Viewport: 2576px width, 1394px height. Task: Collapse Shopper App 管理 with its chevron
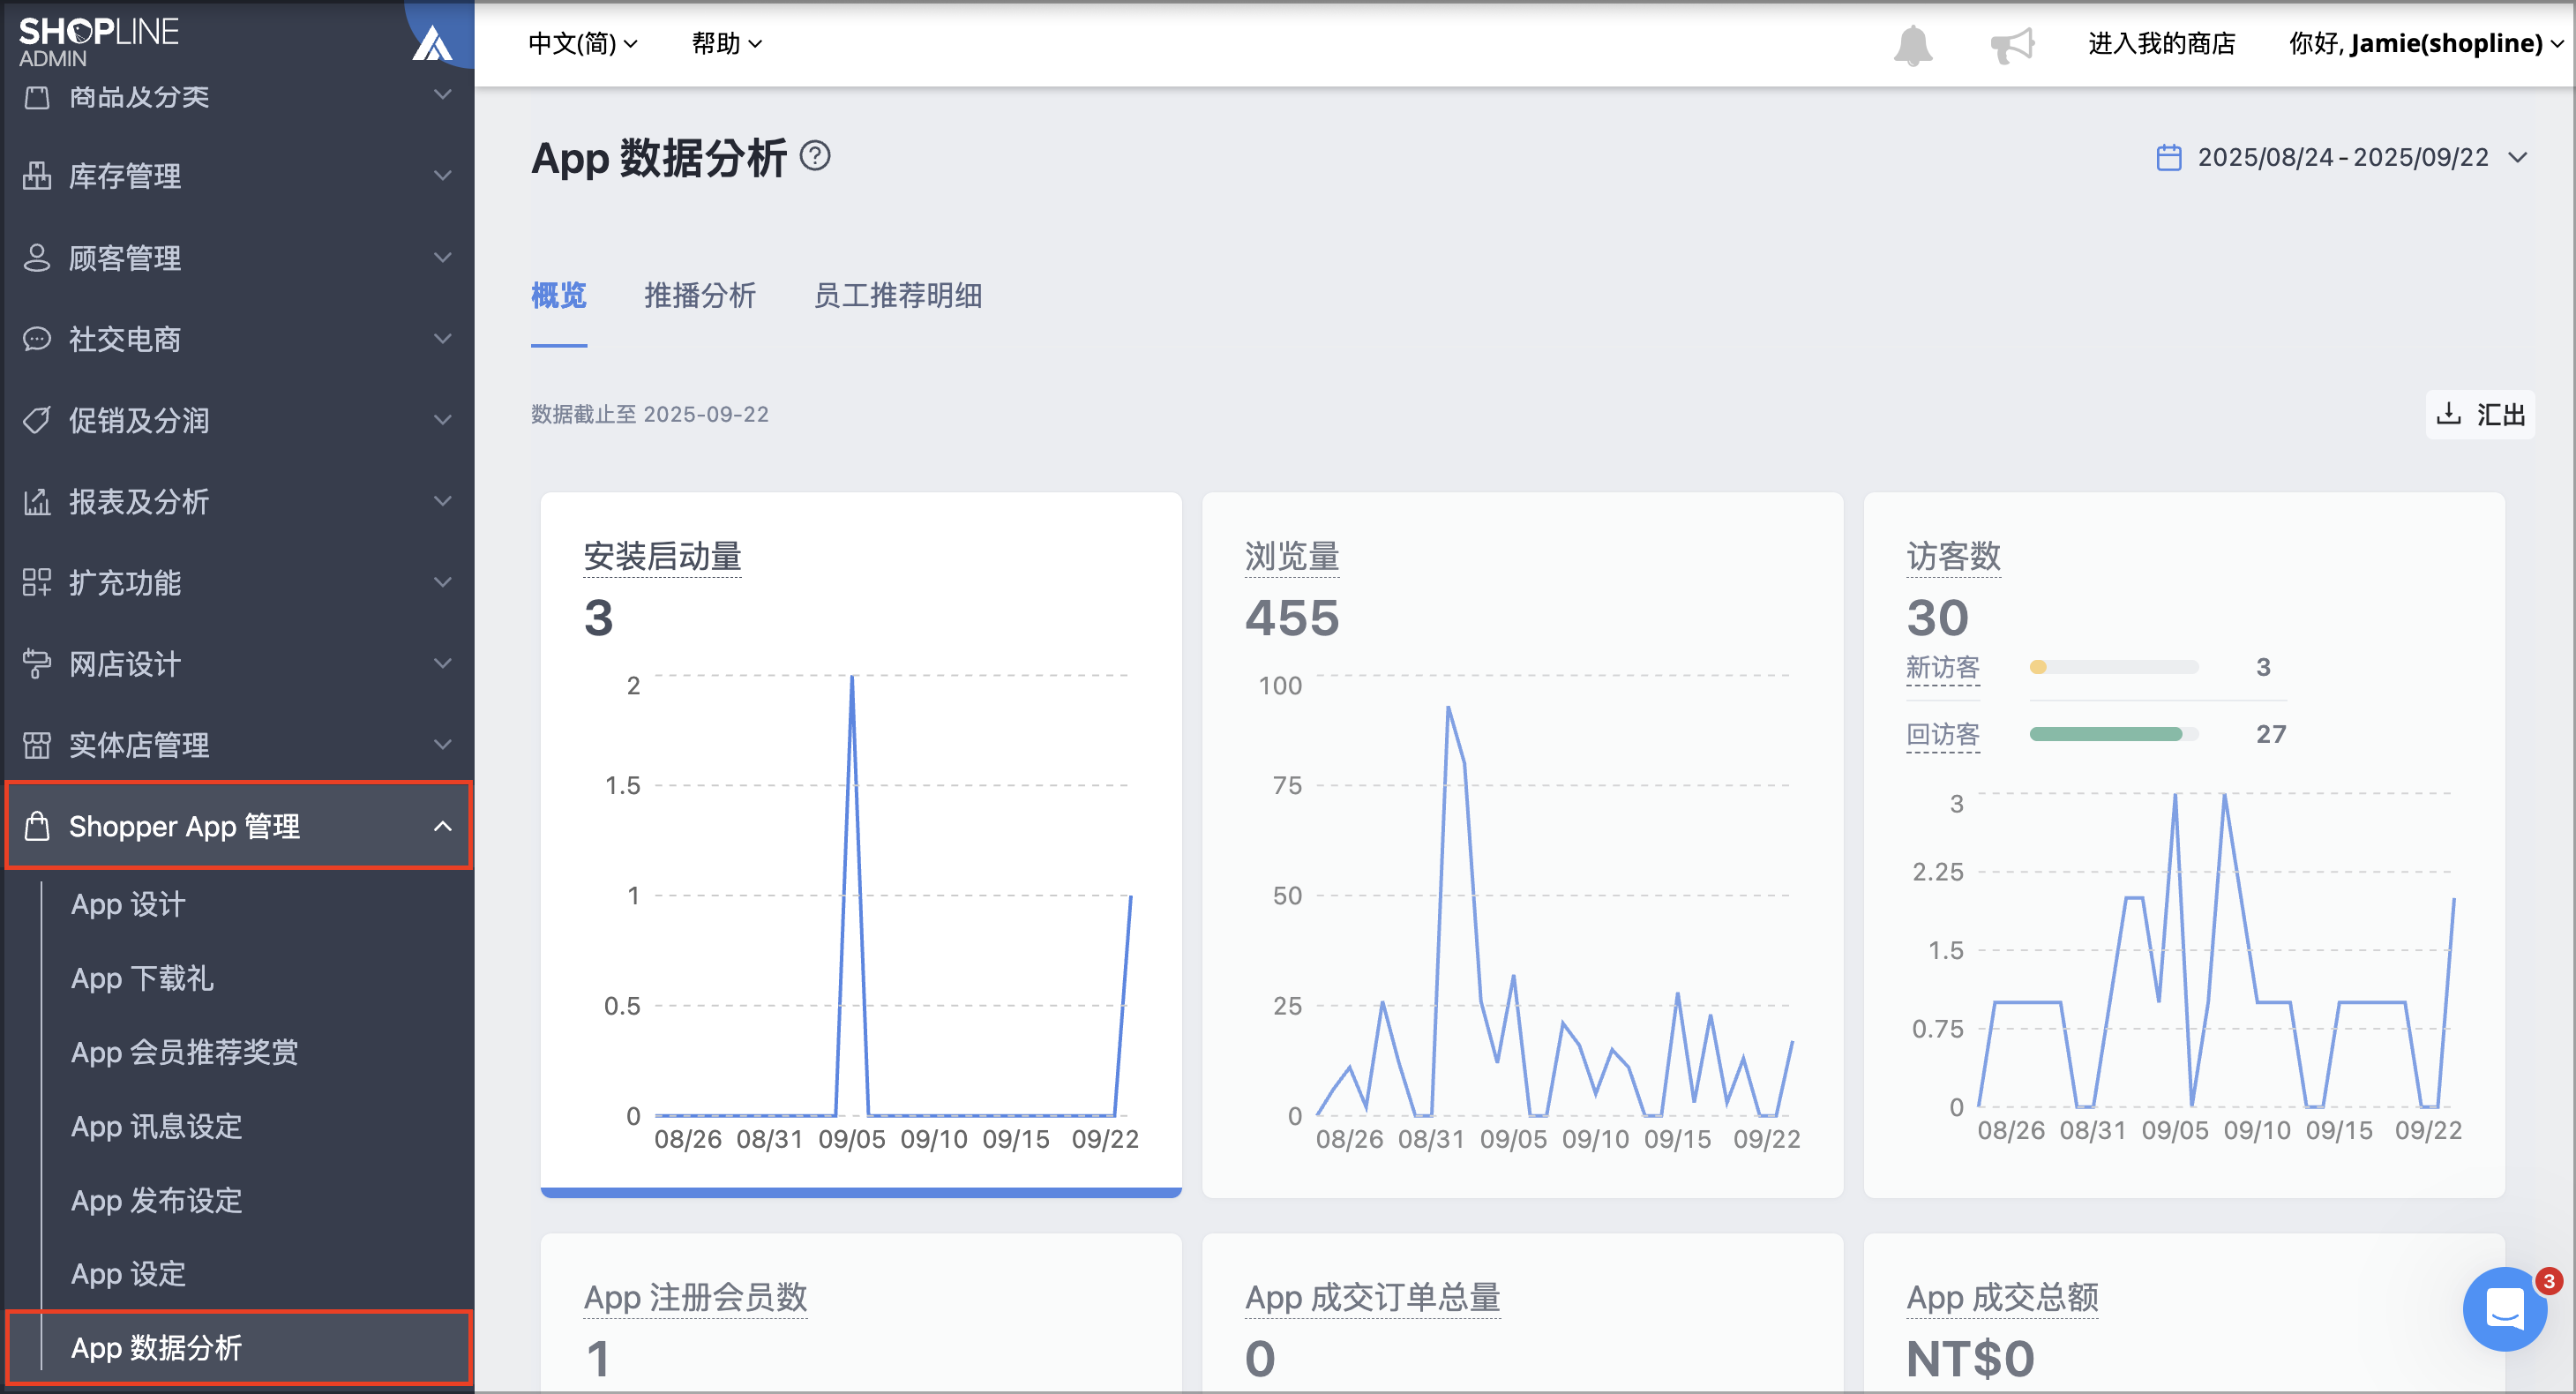[x=442, y=826]
